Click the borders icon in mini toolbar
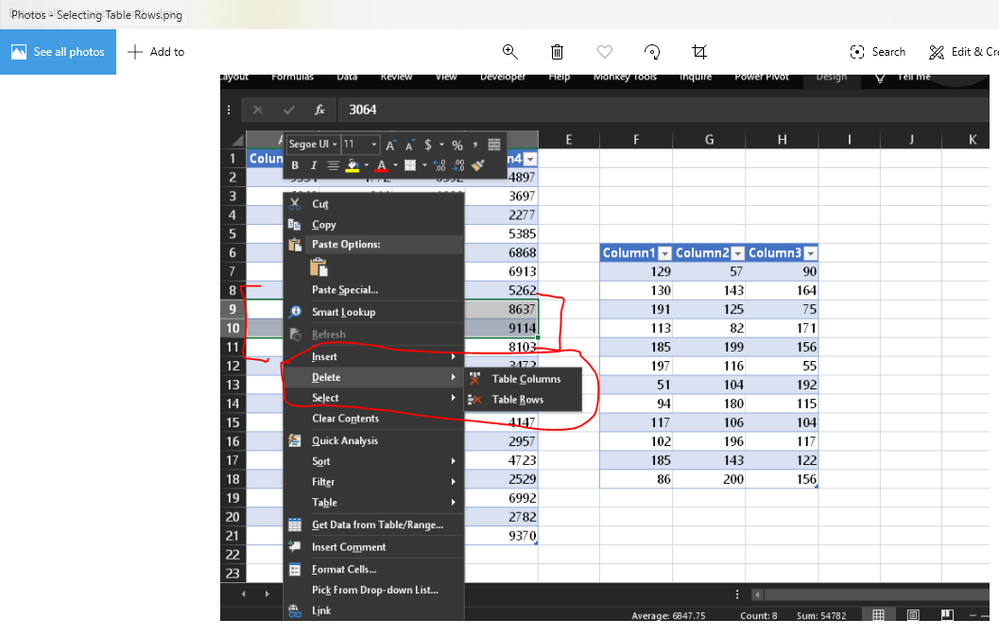This screenshot has width=999, height=636. [x=410, y=166]
